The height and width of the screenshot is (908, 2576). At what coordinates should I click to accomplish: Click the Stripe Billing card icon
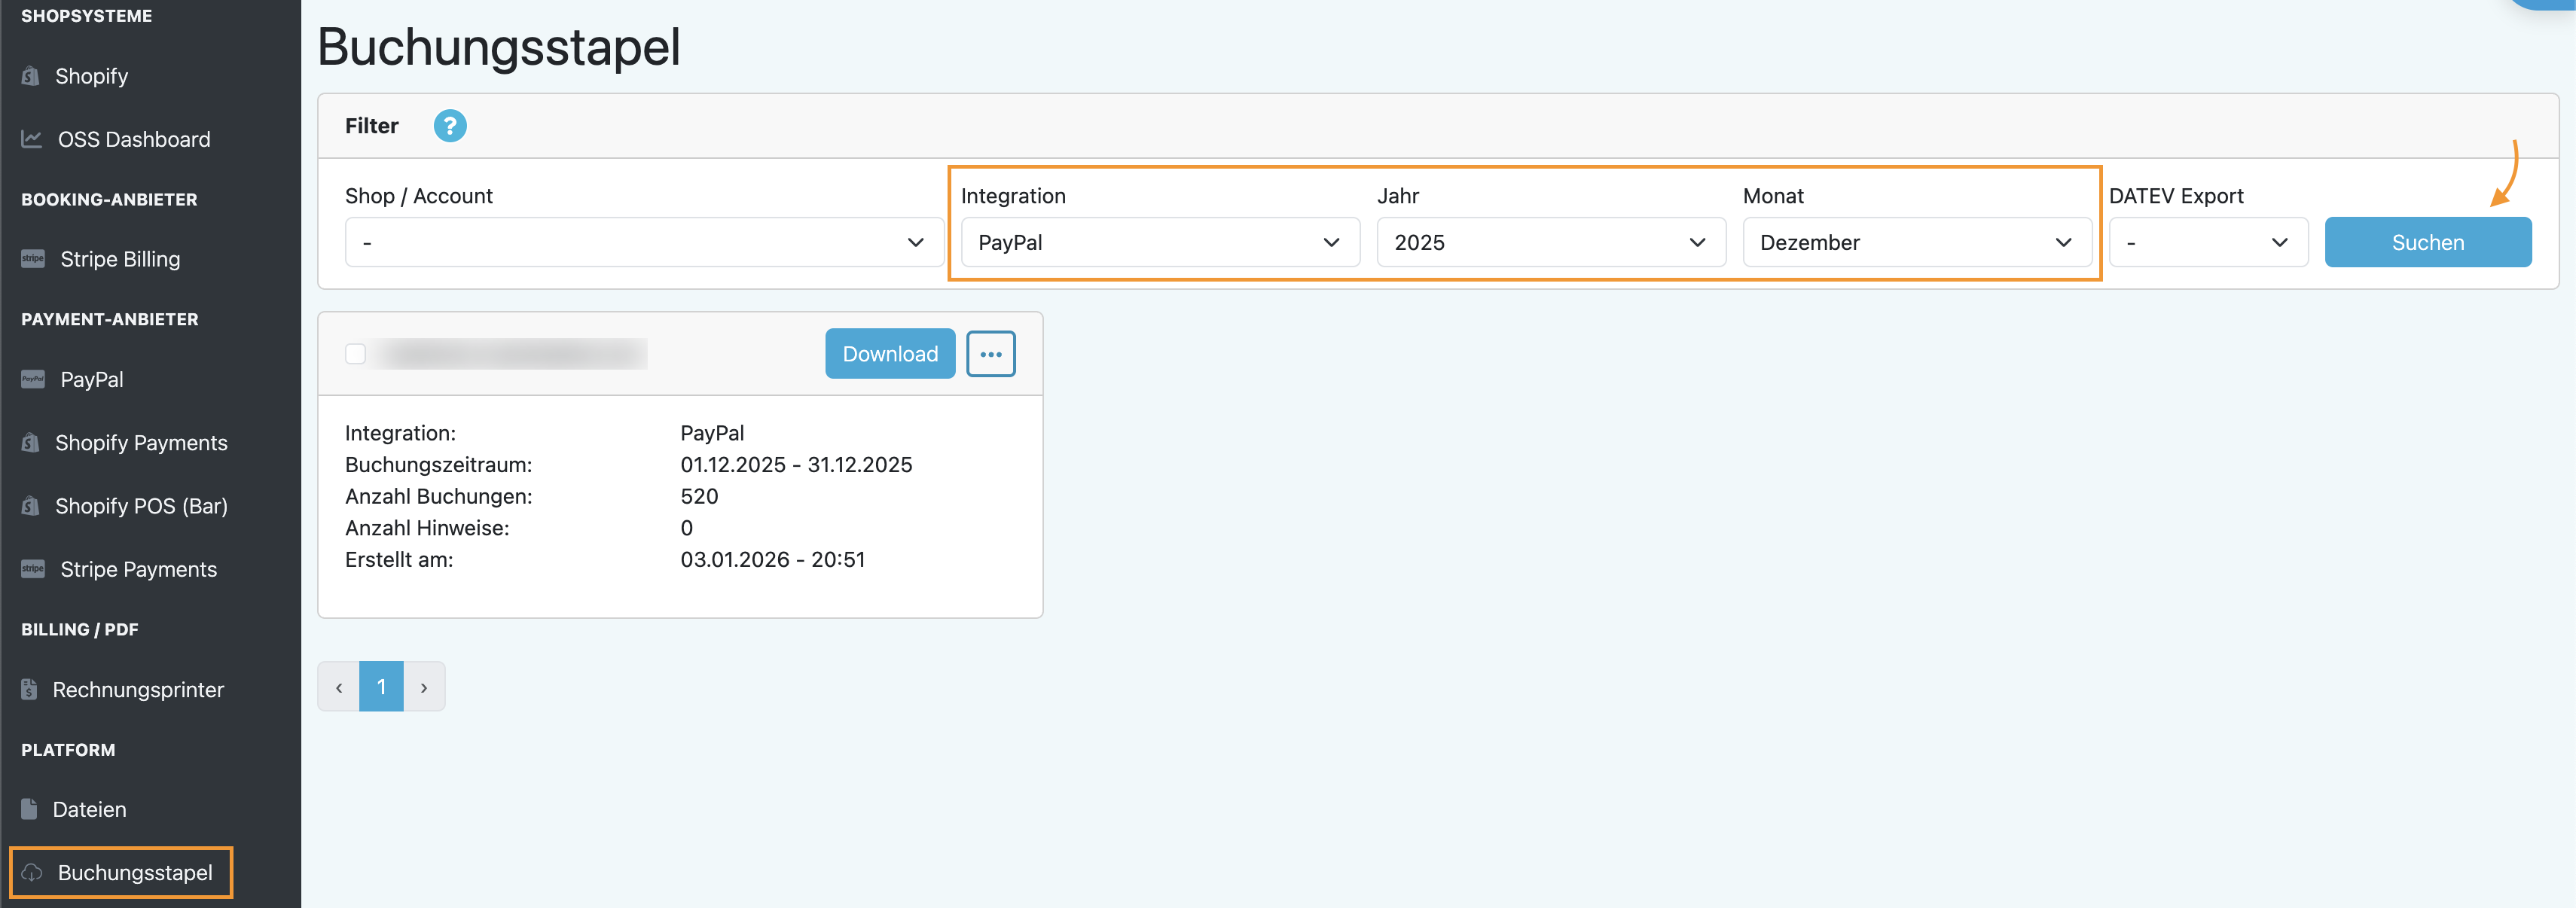click(x=33, y=259)
